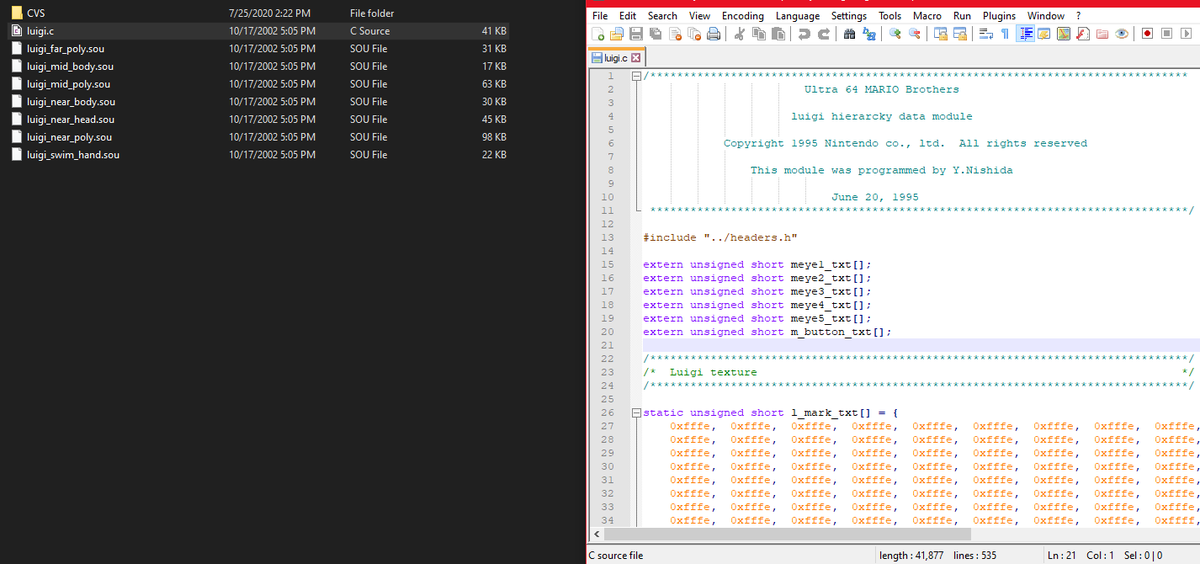This screenshot has width=1200, height=564.
Task: Open a file via the toolbar
Action: click(x=616, y=33)
